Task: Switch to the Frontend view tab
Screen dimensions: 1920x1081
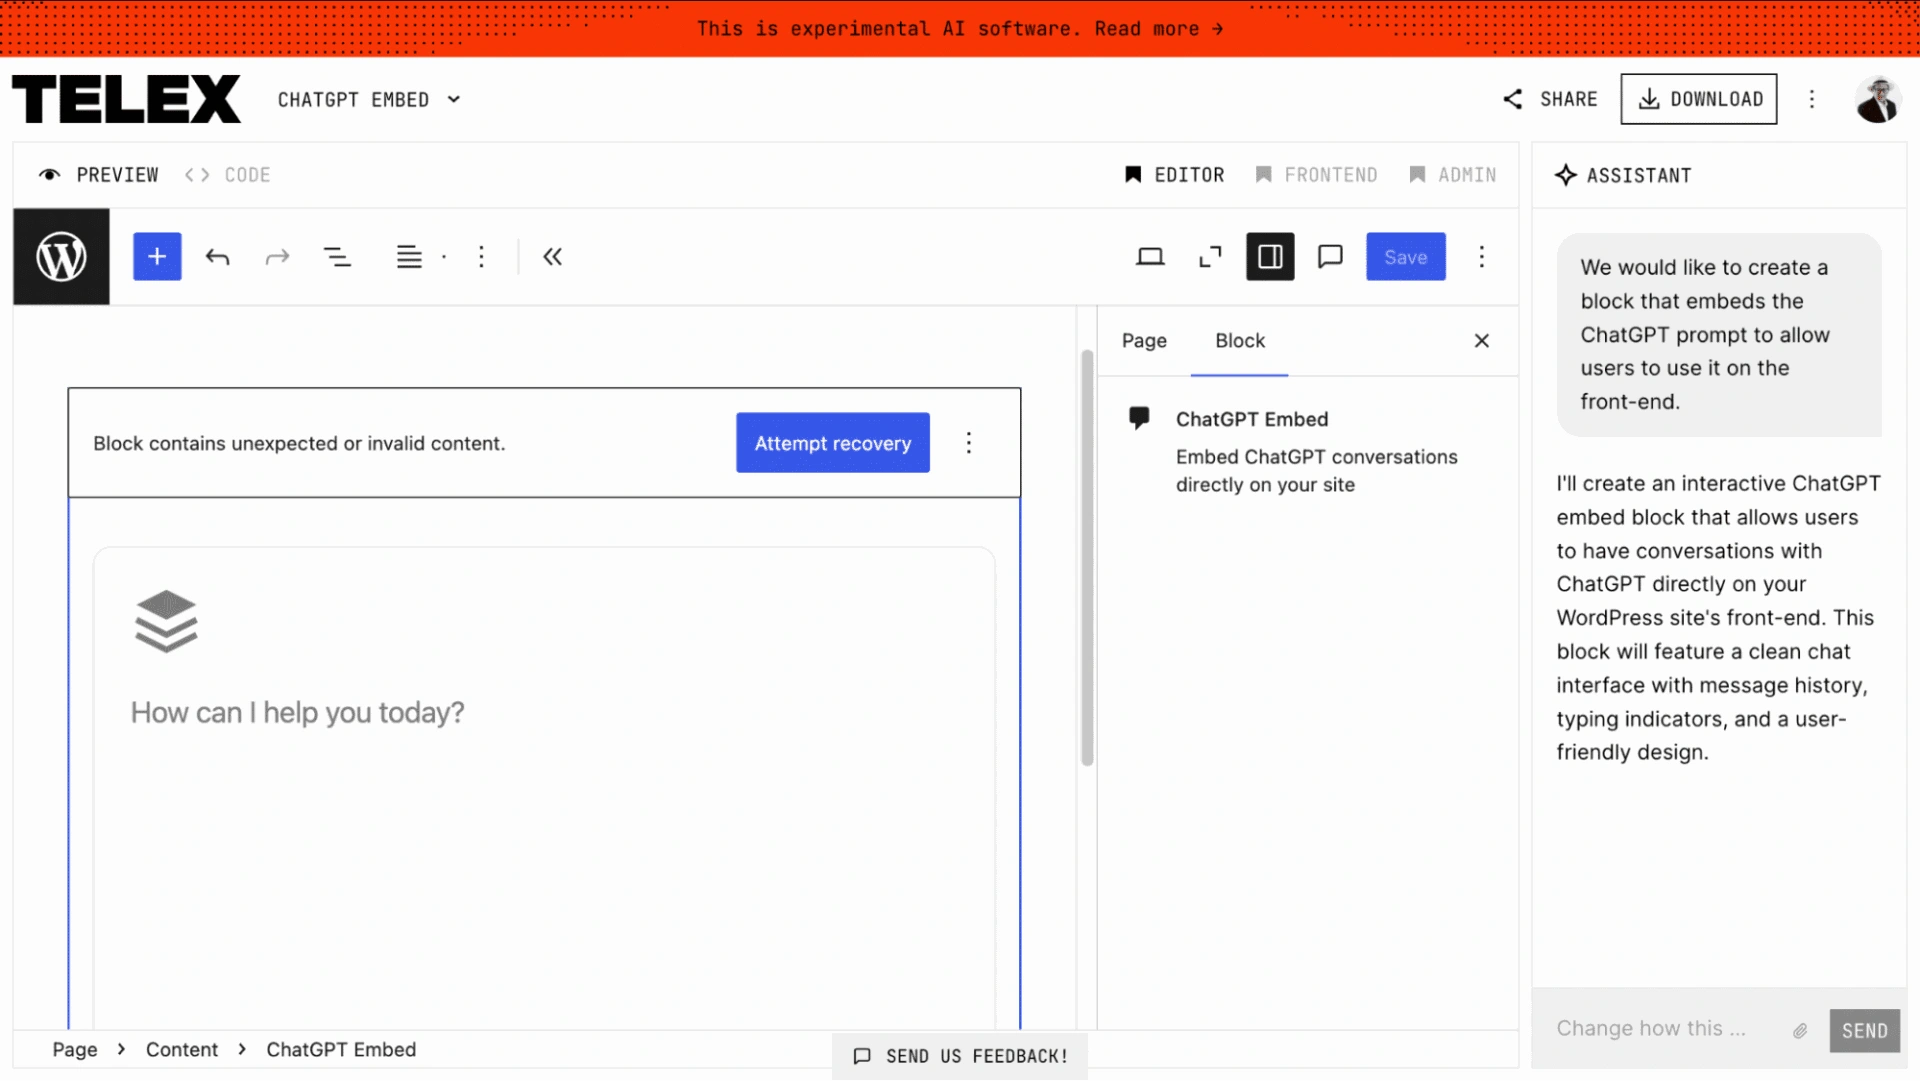Action: 1316,175
